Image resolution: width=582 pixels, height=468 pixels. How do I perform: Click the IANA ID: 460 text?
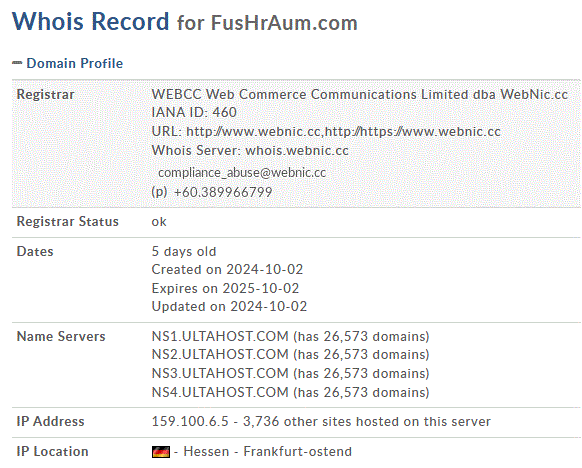coord(194,112)
